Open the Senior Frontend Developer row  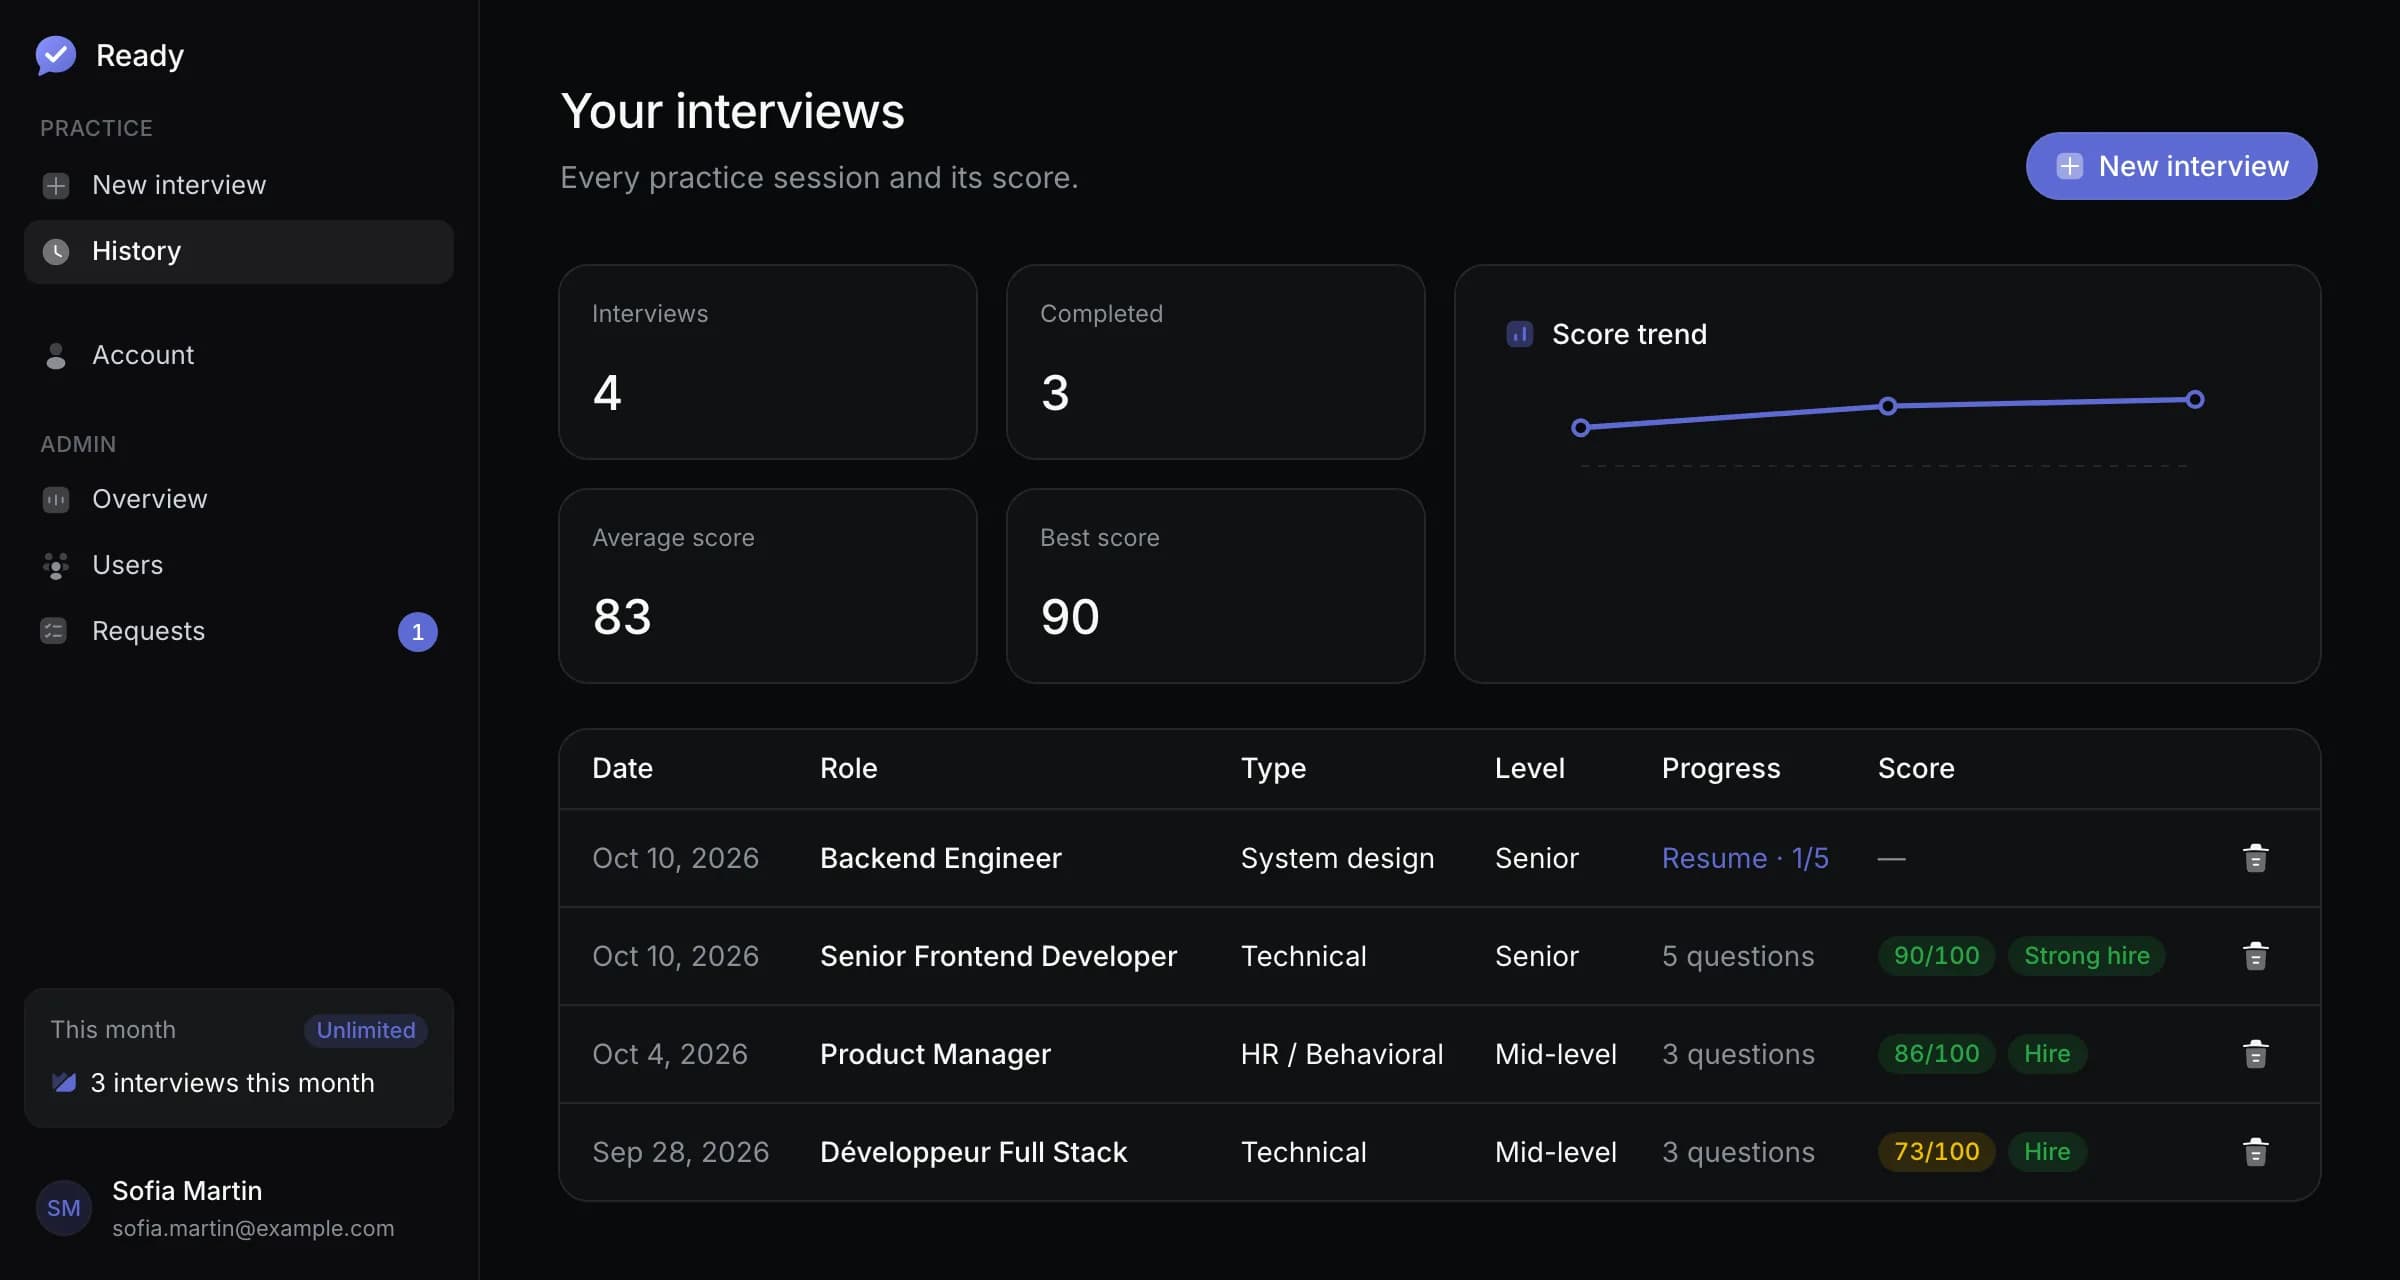(1439, 956)
